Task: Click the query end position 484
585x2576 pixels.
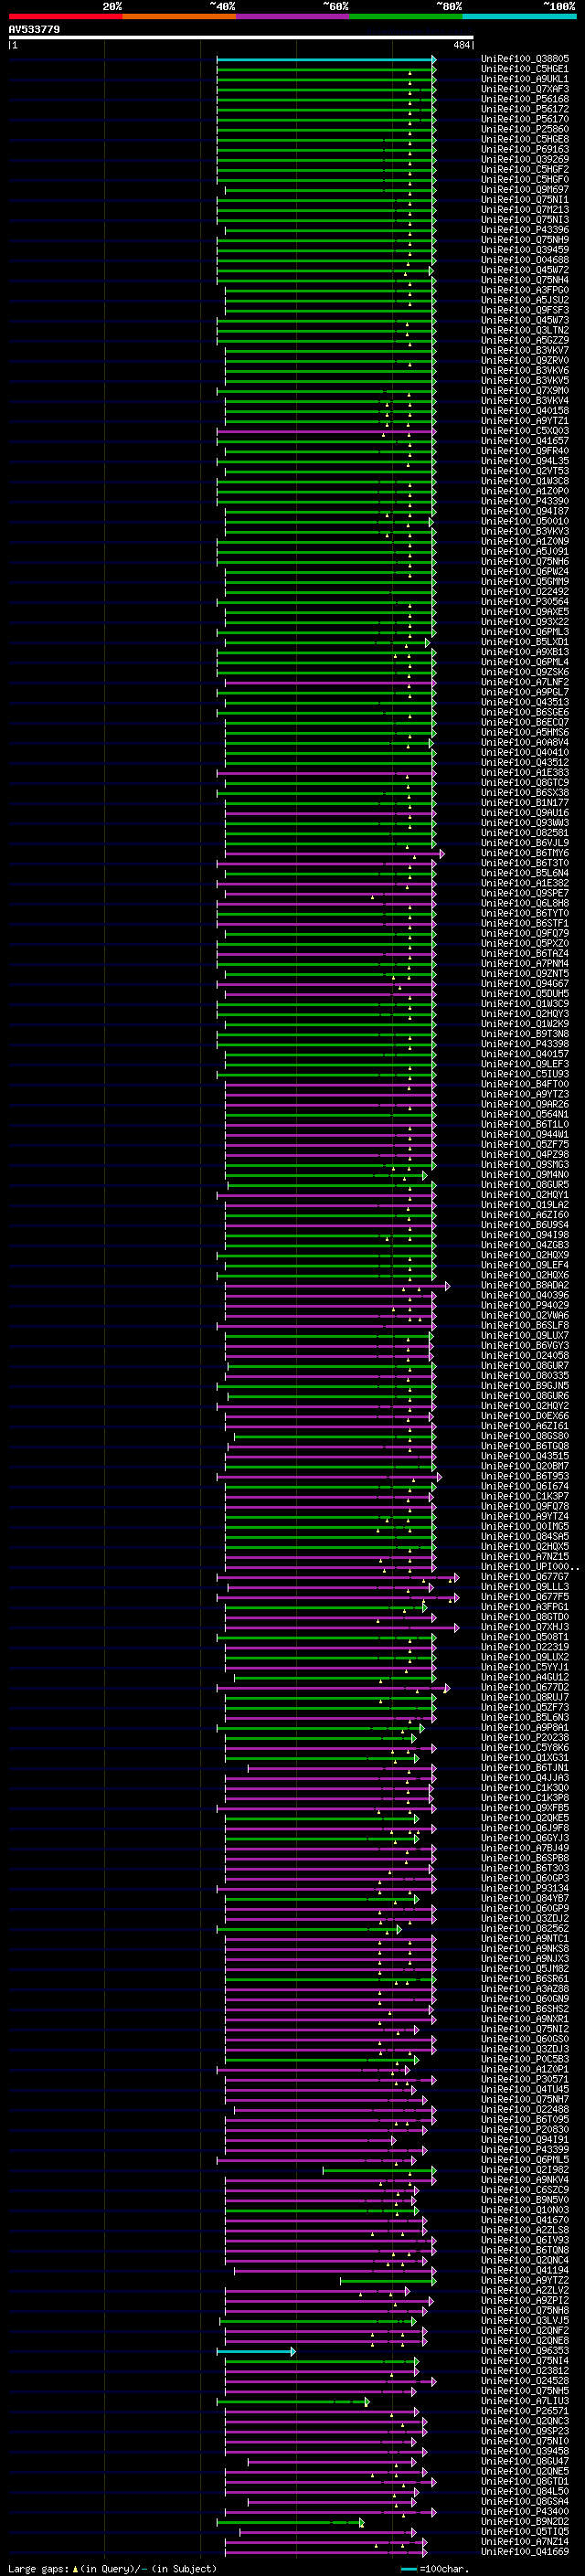Action: click(461, 45)
